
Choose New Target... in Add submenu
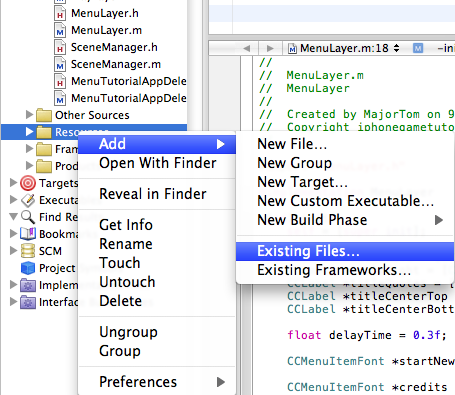pos(345,182)
